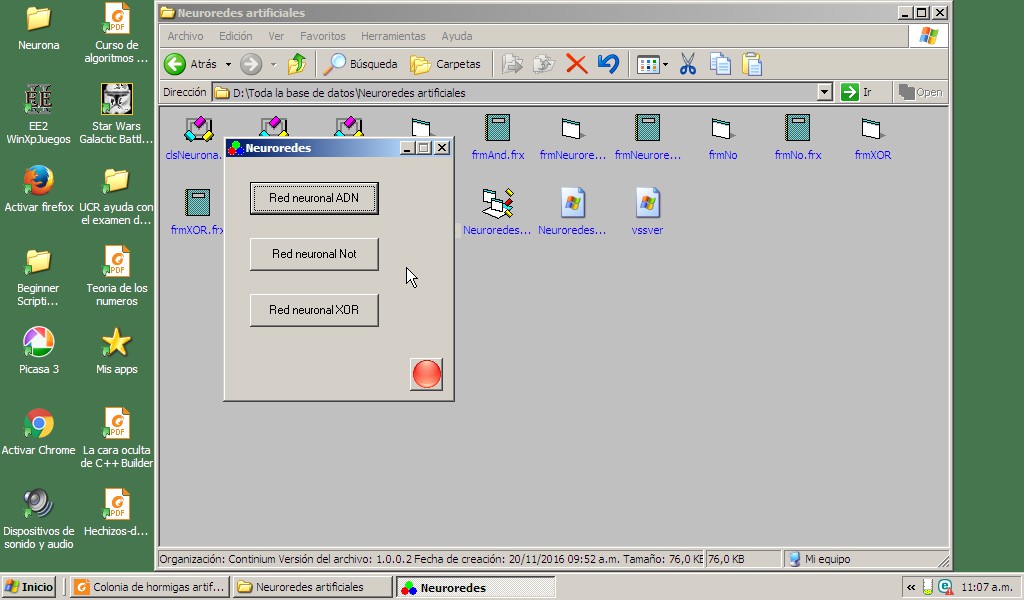The width and height of the screenshot is (1024, 600).
Task: Select the scissors Cut icon
Action: (x=688, y=64)
